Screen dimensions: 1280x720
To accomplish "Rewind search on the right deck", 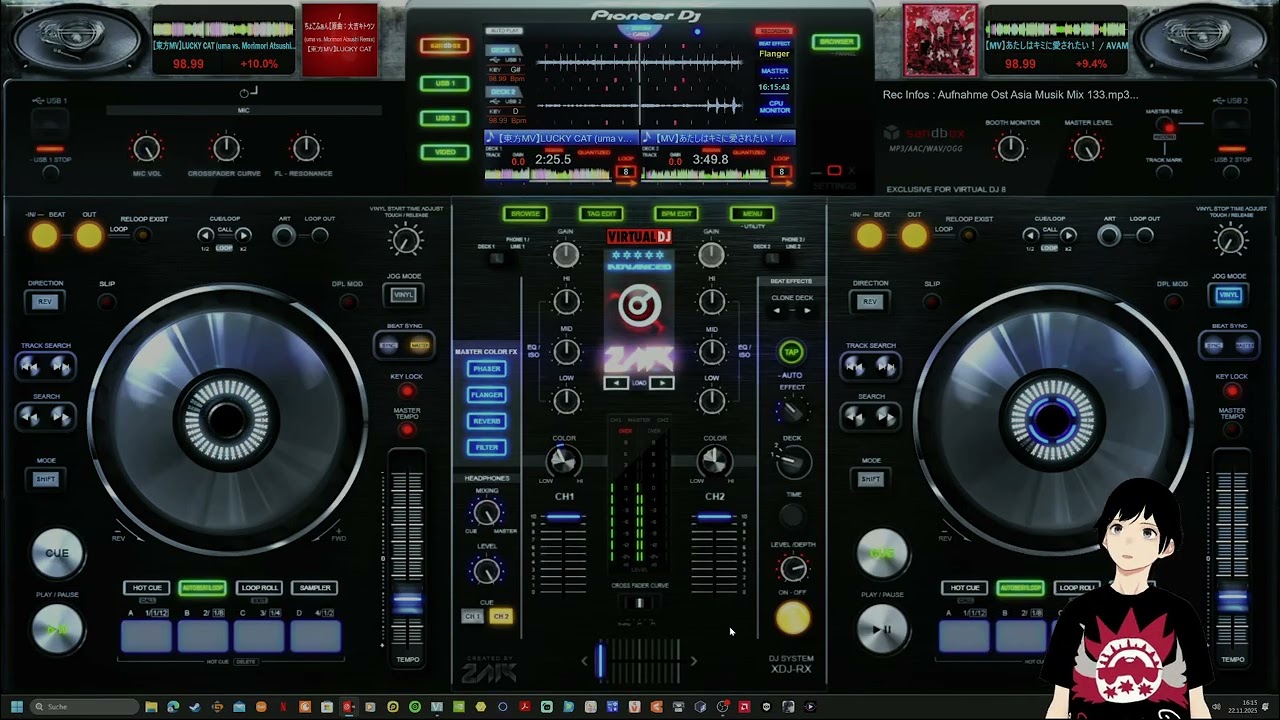I will coord(855,415).
